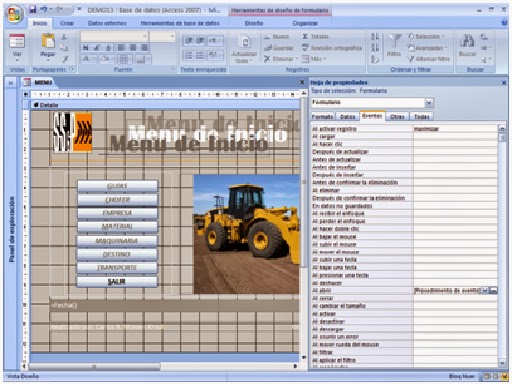
Task: Select the Datos property sheet tab
Action: click(x=347, y=116)
